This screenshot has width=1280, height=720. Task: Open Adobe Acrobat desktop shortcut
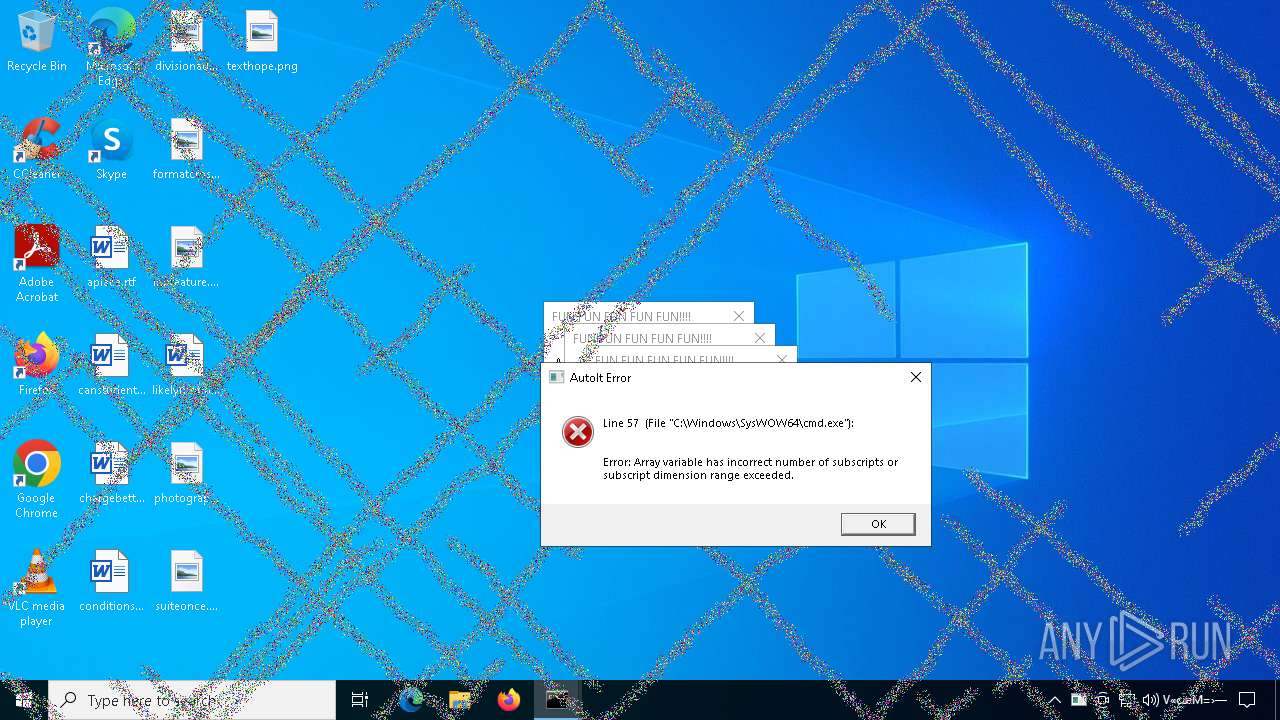point(37,264)
